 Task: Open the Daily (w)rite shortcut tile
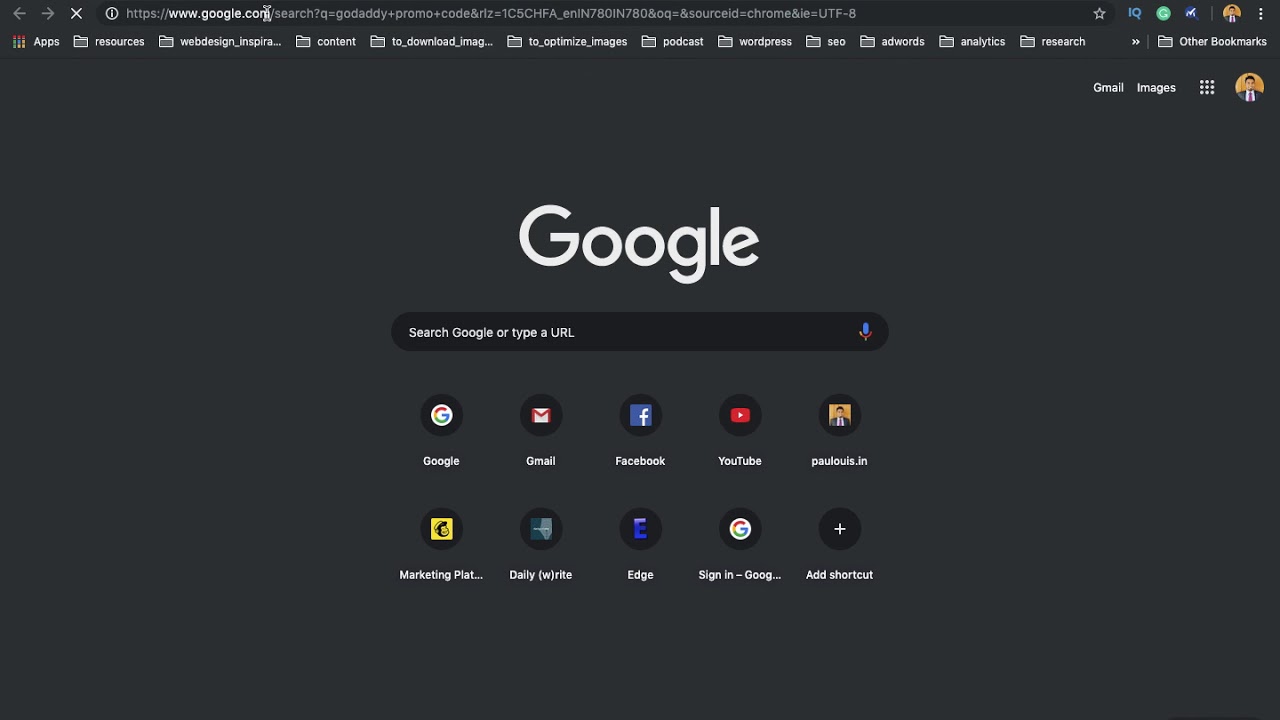541,546
